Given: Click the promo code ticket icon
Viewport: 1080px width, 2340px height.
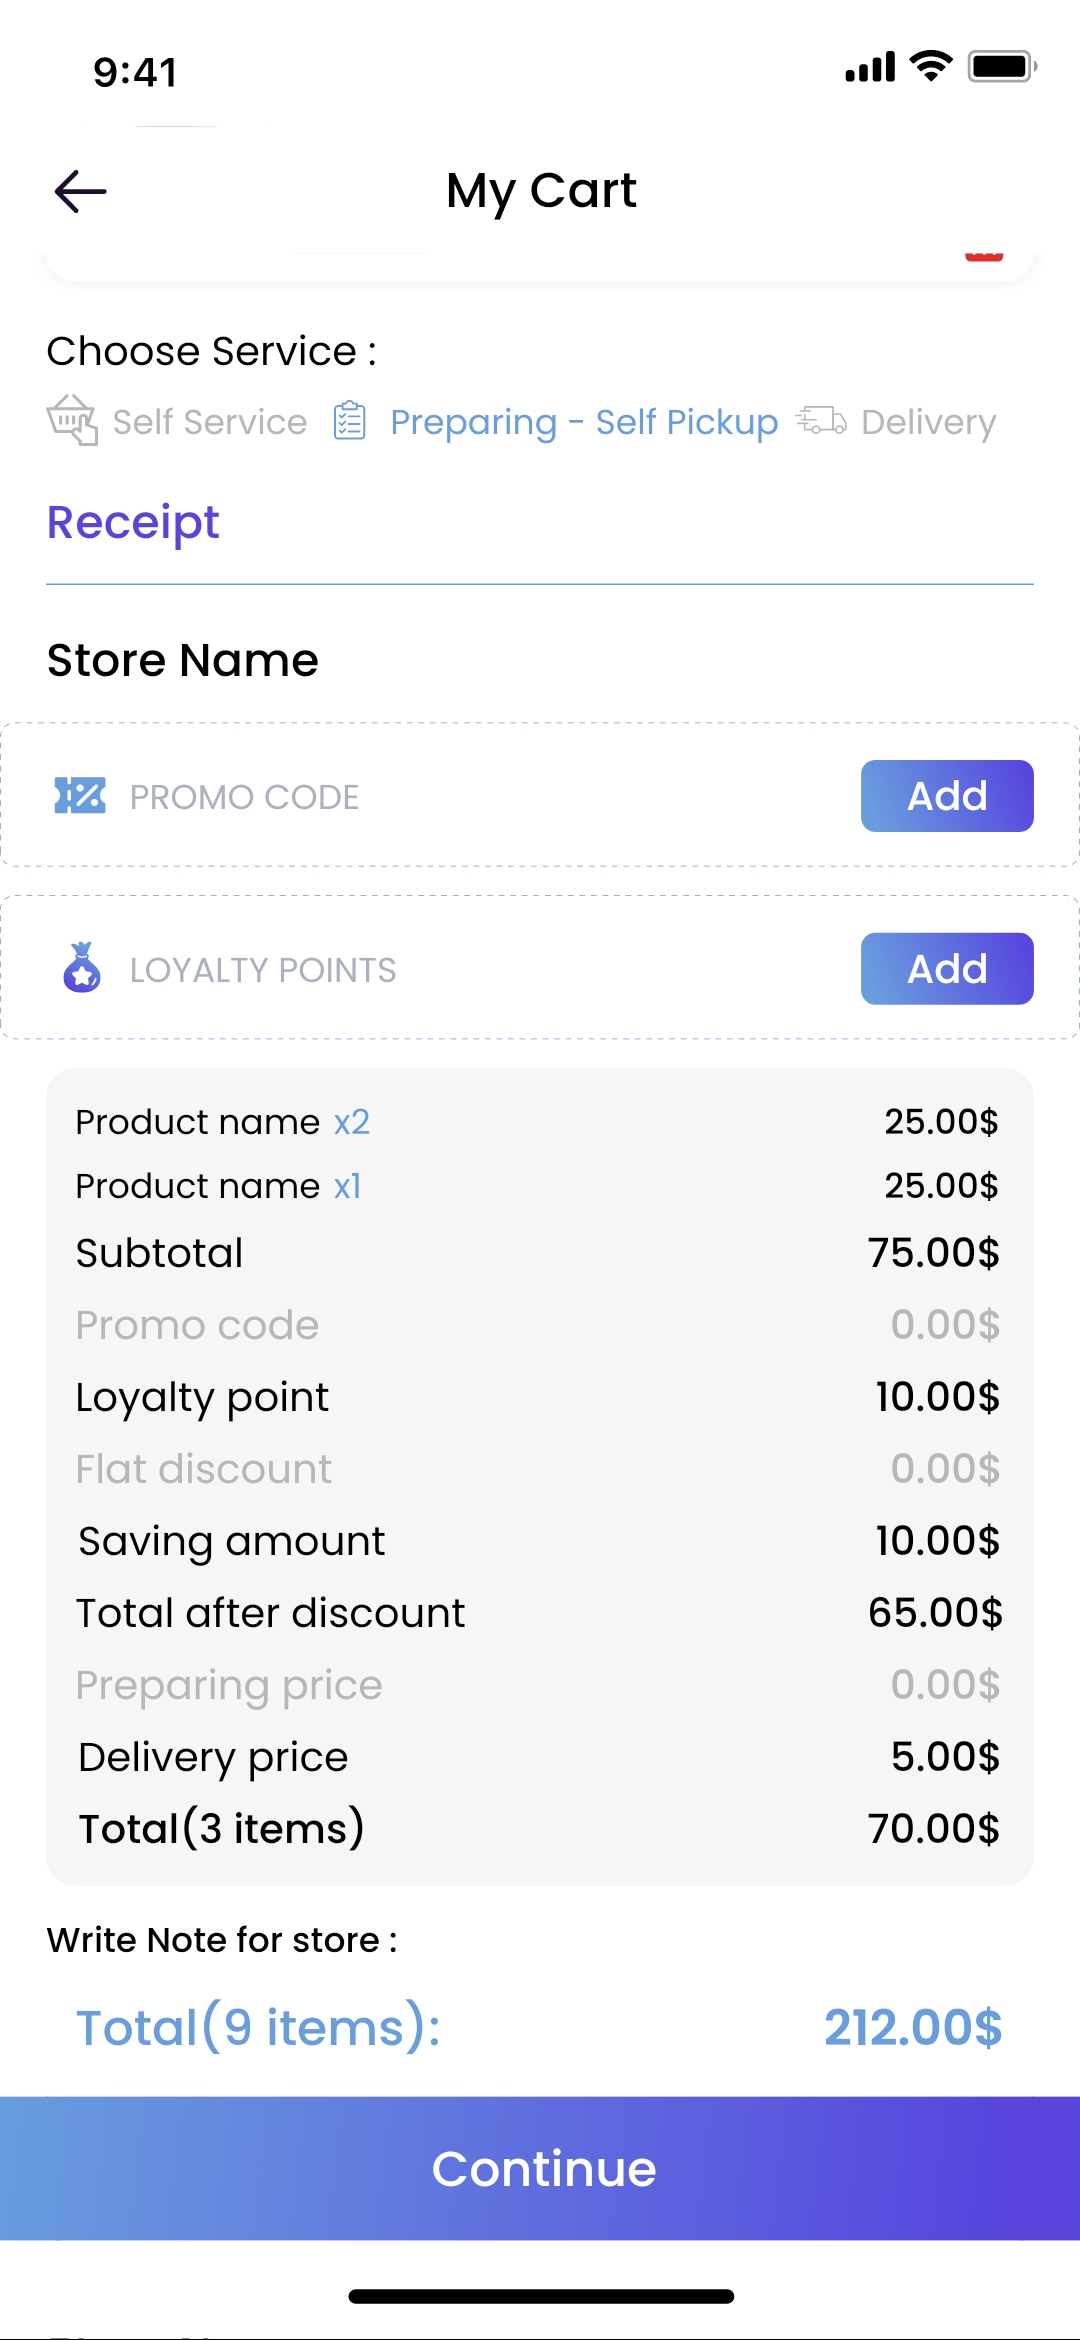Looking at the screenshot, I should (x=80, y=796).
